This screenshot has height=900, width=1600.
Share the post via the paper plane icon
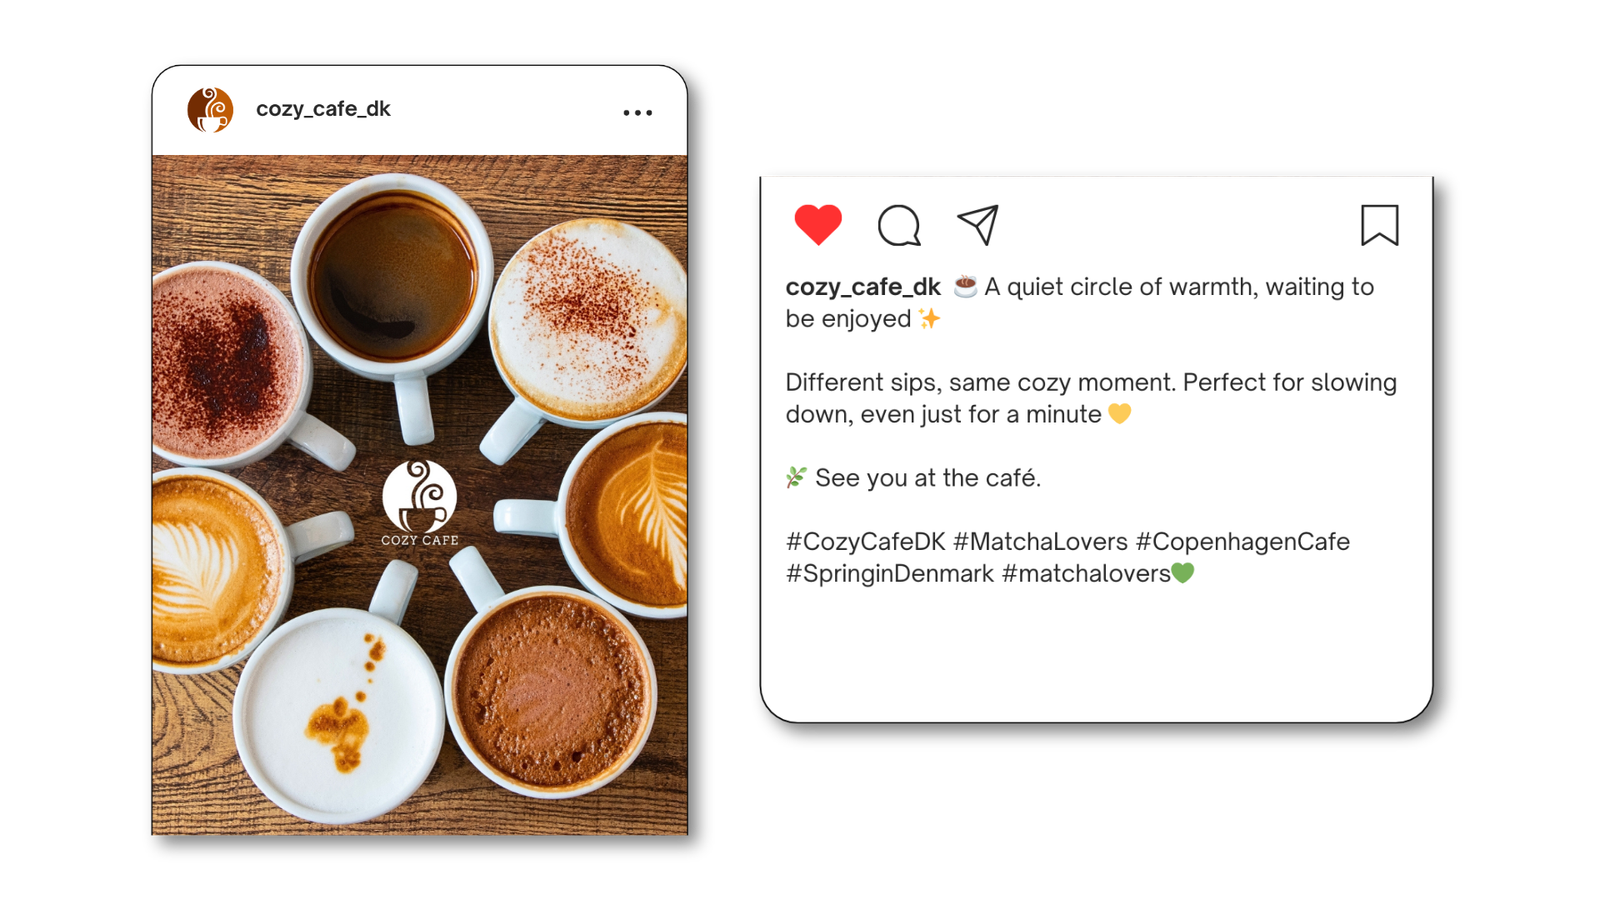[x=978, y=225]
